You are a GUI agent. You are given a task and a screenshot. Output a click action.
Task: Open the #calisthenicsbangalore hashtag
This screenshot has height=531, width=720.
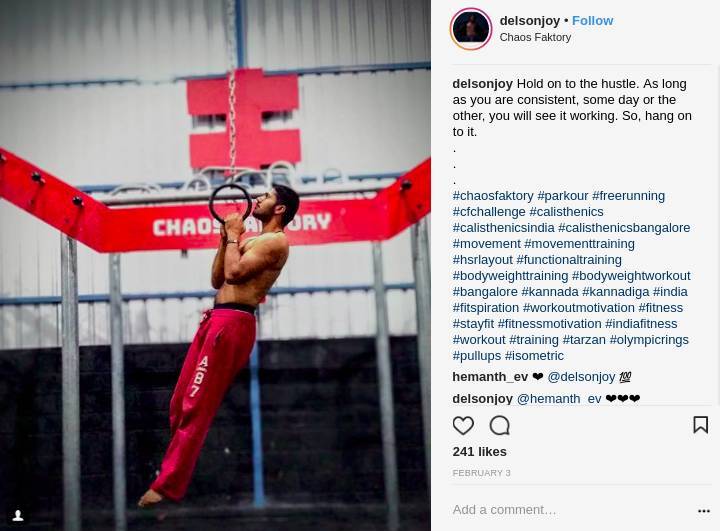click(x=624, y=228)
